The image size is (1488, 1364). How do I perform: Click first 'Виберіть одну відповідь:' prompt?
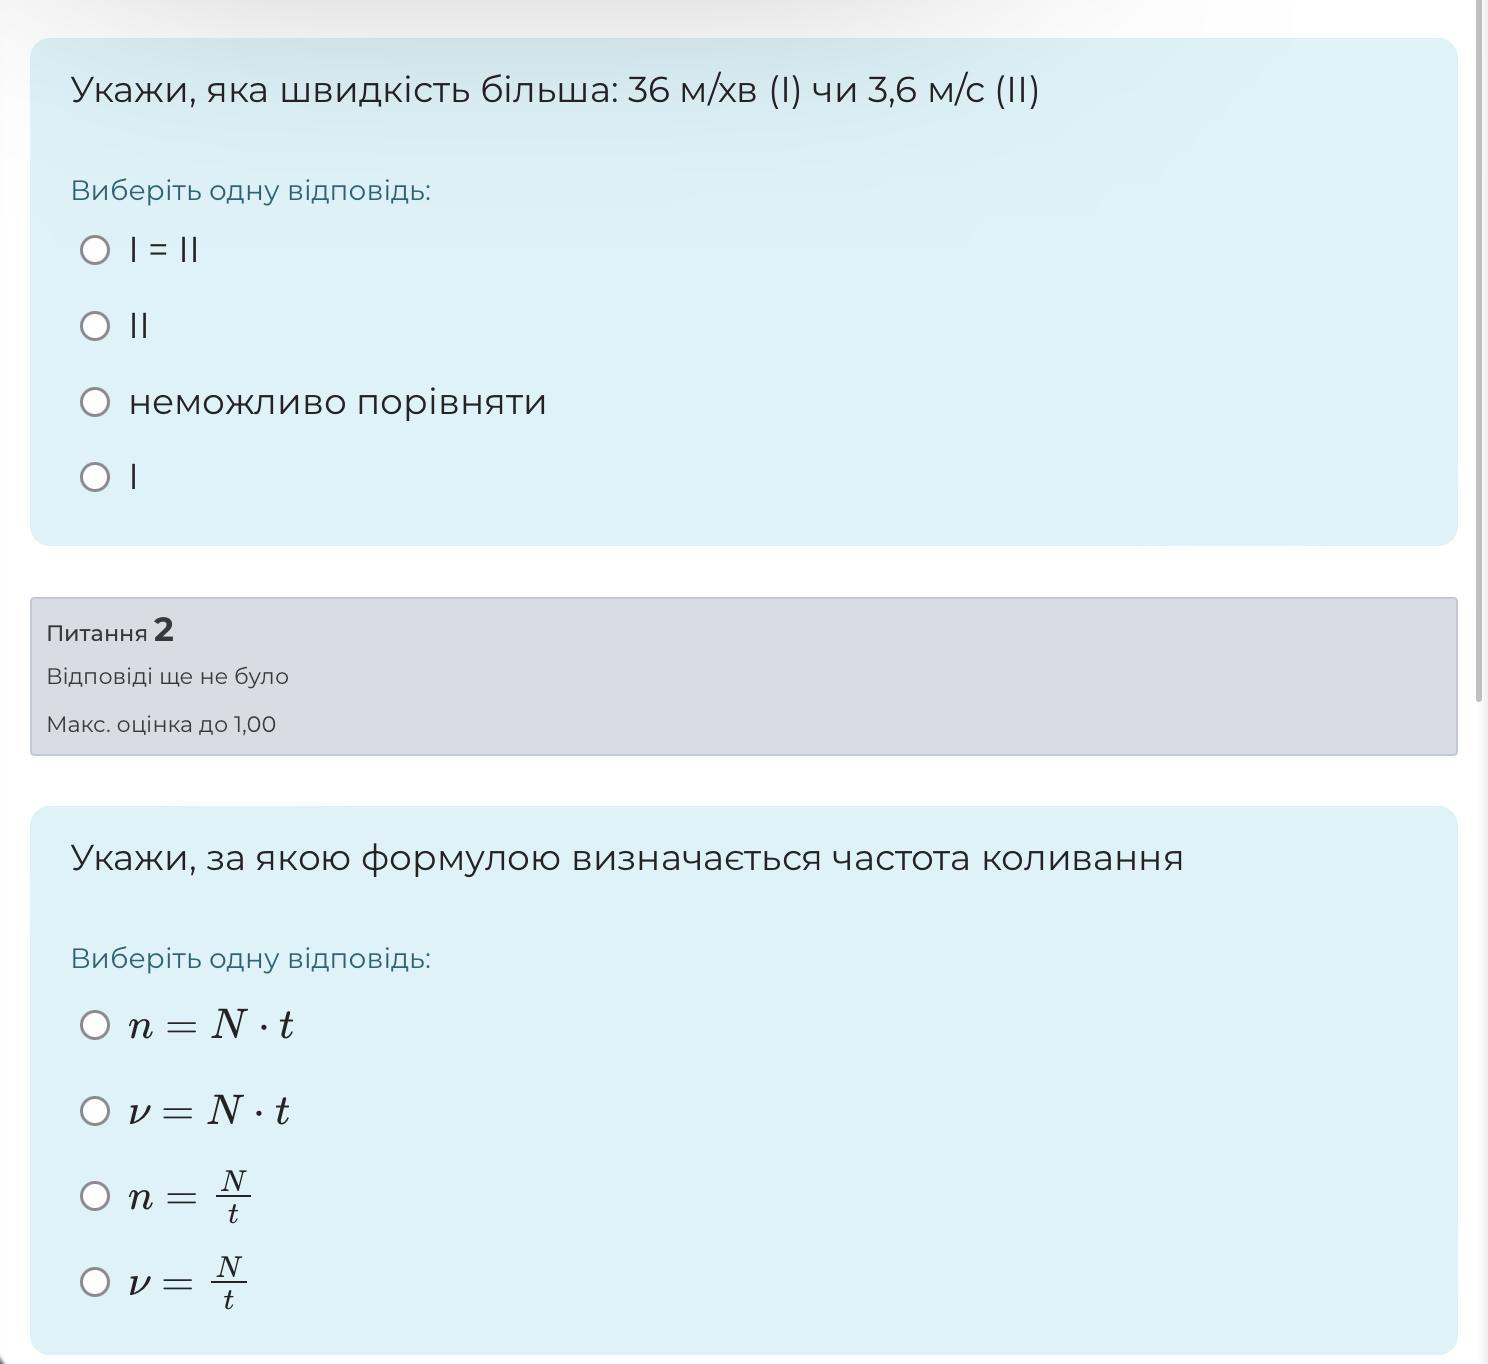[x=250, y=190]
